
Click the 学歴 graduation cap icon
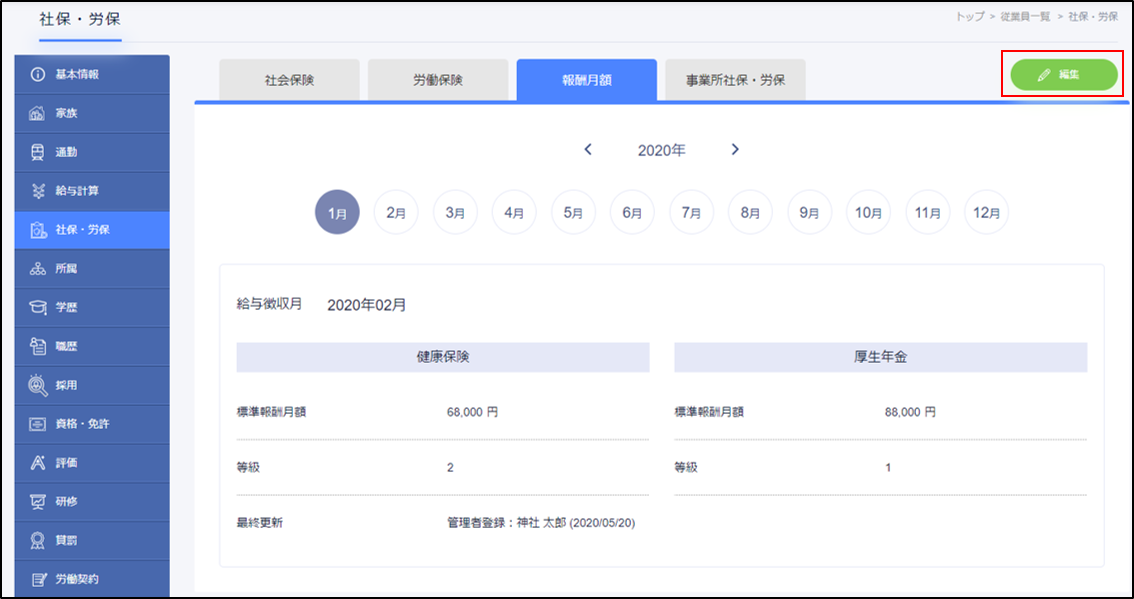click(x=38, y=308)
